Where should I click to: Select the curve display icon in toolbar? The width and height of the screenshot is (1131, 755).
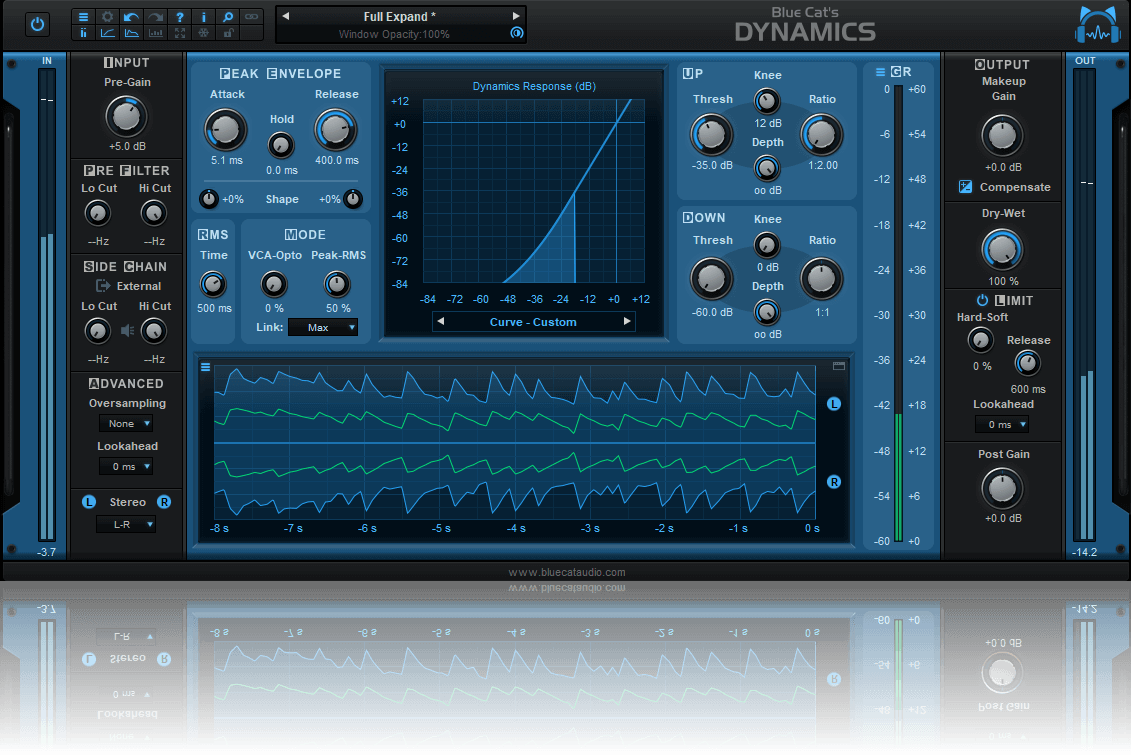[107, 33]
